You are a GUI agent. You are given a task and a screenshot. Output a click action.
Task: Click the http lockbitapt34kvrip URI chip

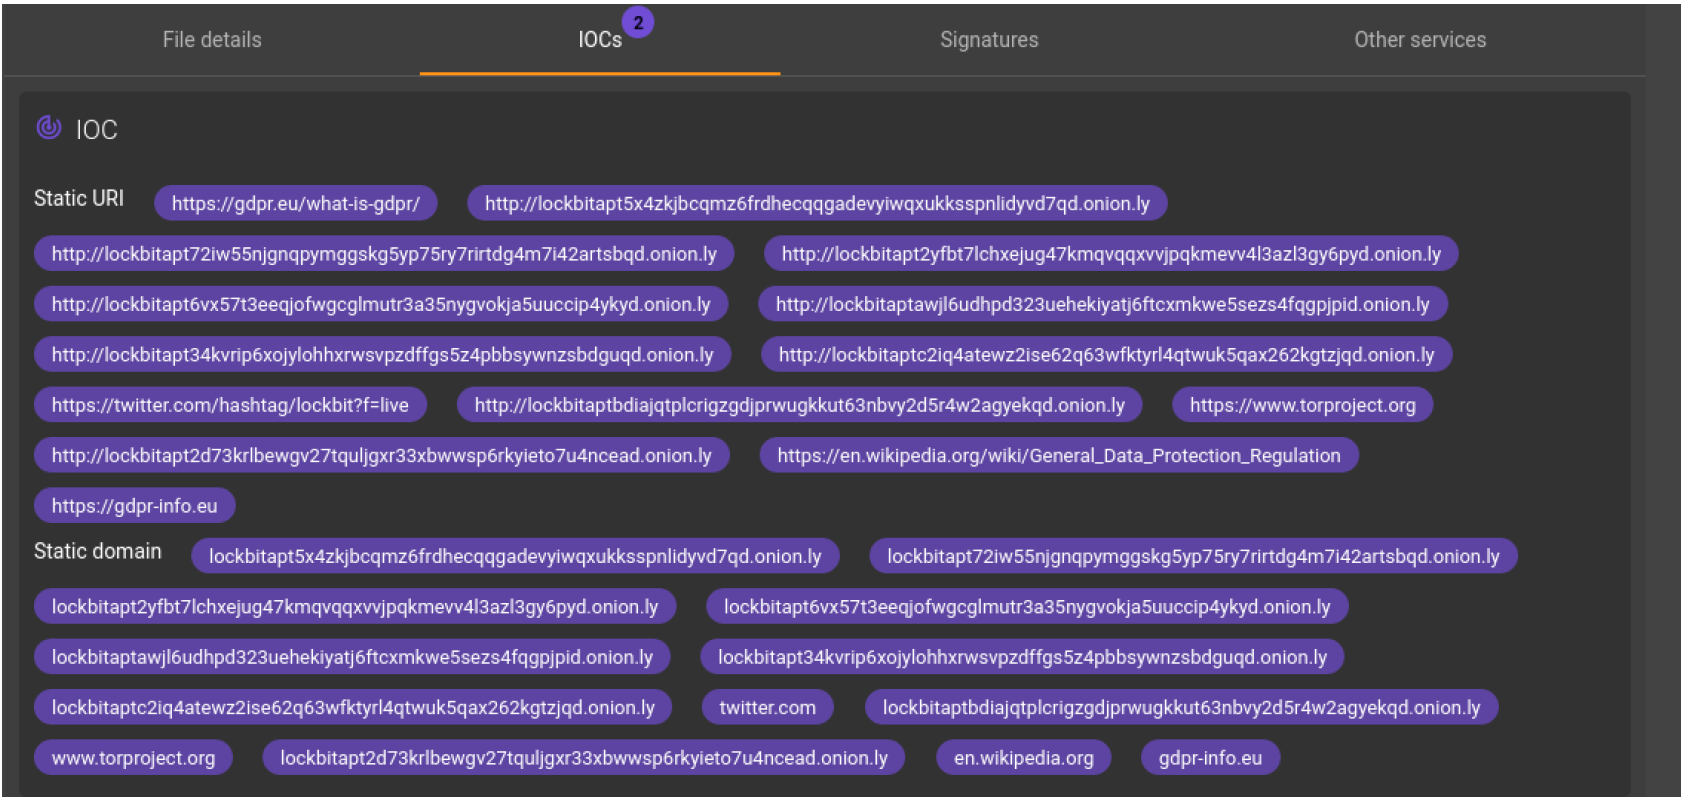point(383,355)
